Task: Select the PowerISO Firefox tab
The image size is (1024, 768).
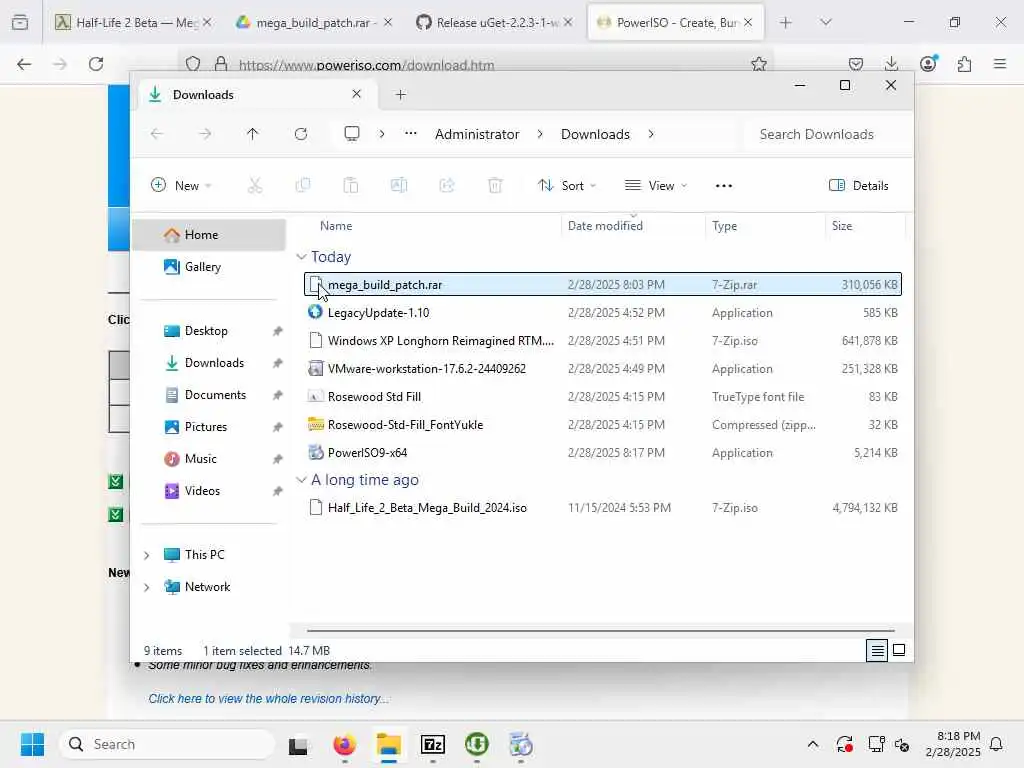Action: click(676, 22)
